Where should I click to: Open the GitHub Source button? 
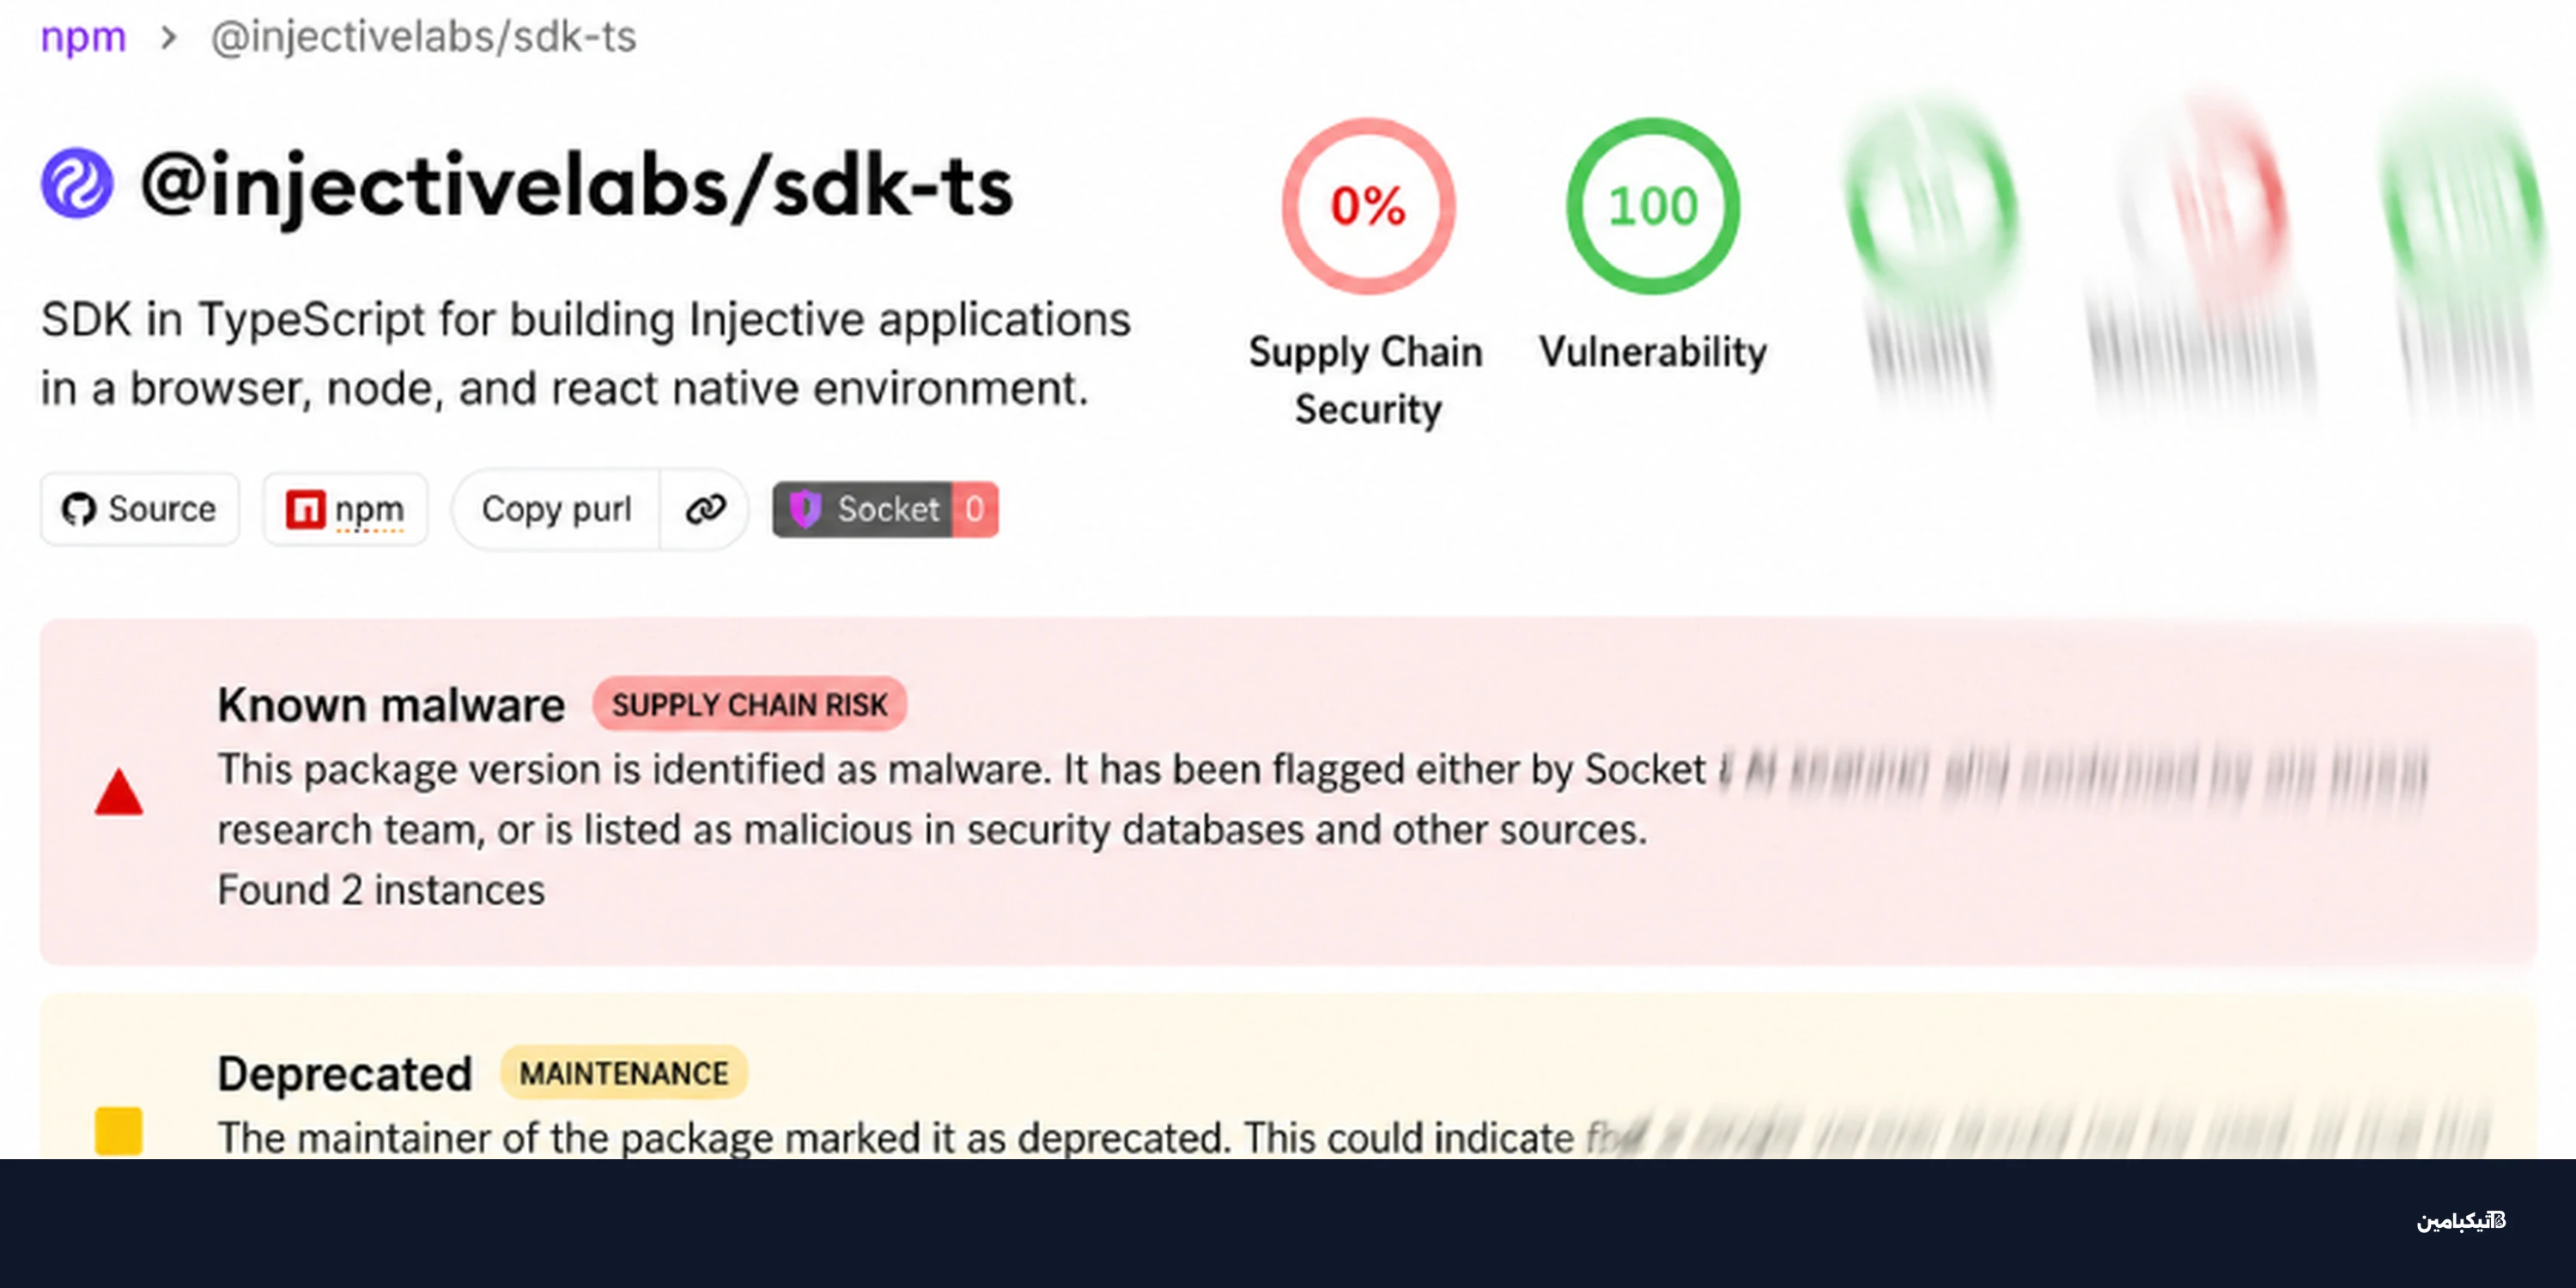(x=140, y=509)
